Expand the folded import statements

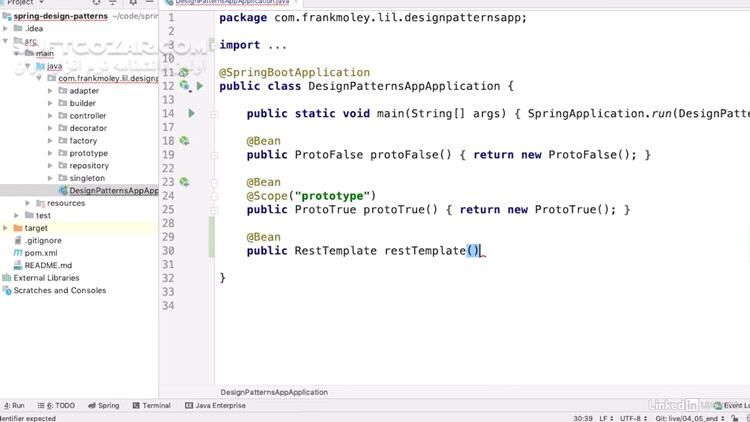277,45
